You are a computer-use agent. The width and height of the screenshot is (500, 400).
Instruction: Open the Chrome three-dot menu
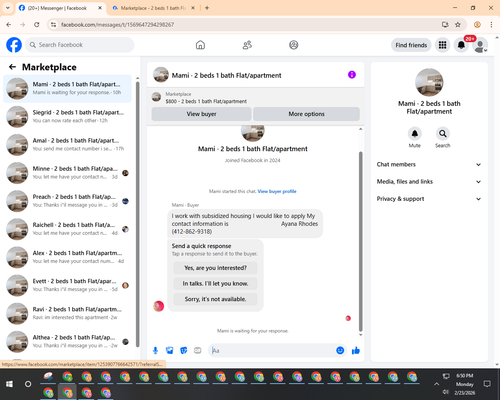tap(491, 25)
